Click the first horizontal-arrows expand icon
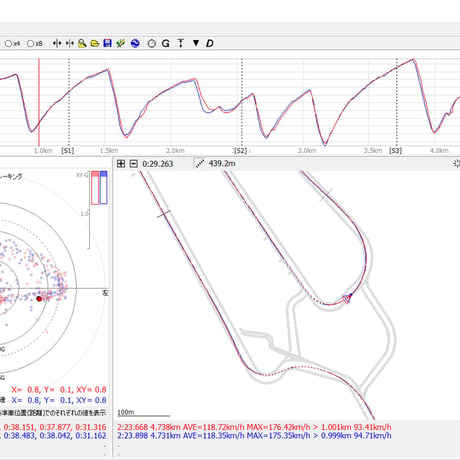 click(x=57, y=43)
